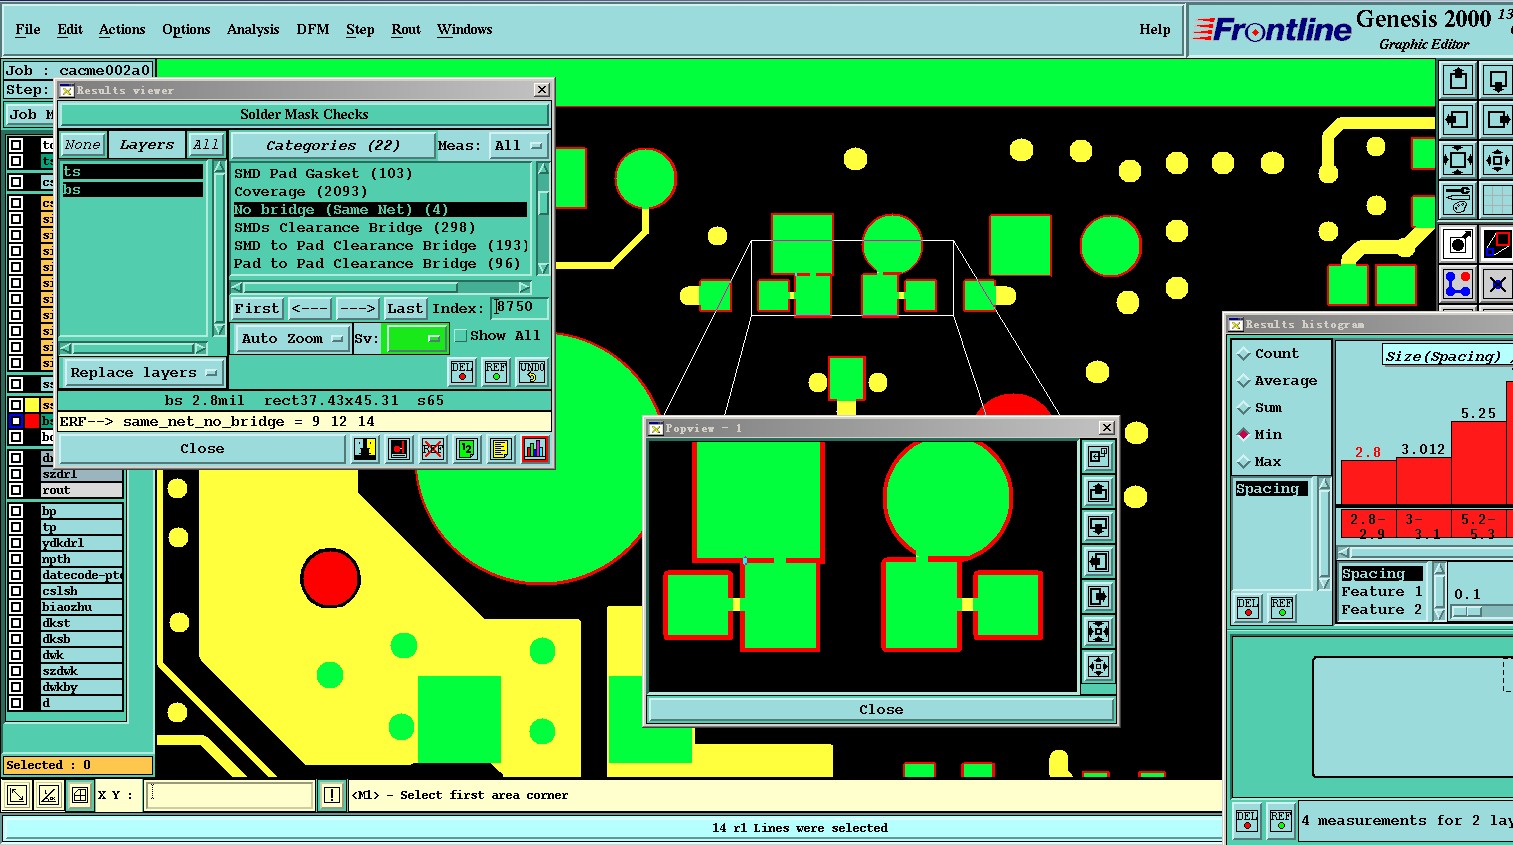The height and width of the screenshot is (845, 1513).
Task: Click the Index input field
Action: (520, 307)
